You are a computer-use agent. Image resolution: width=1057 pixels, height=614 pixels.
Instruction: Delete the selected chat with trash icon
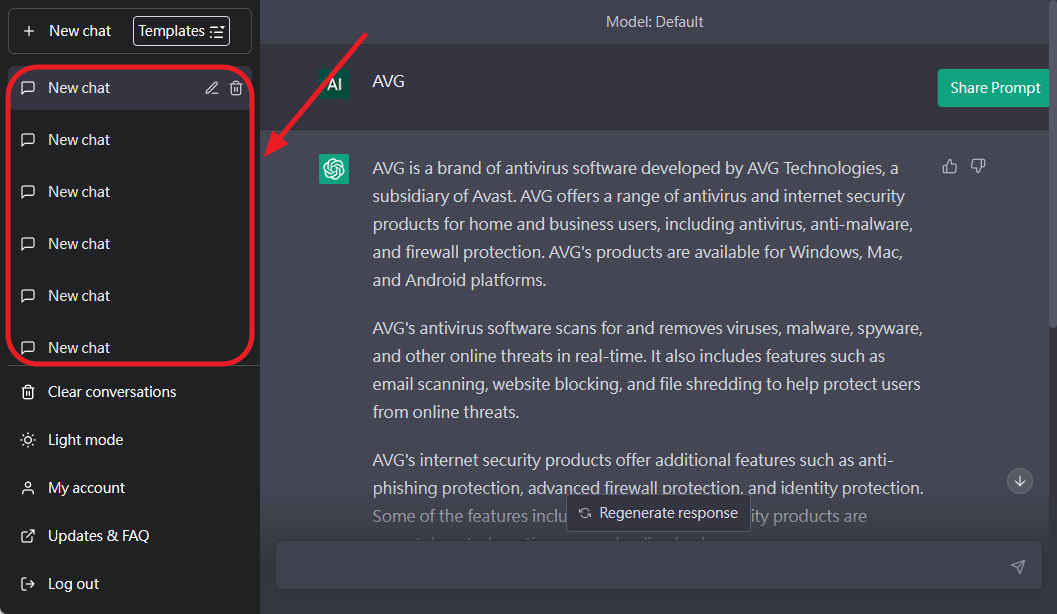tap(236, 88)
